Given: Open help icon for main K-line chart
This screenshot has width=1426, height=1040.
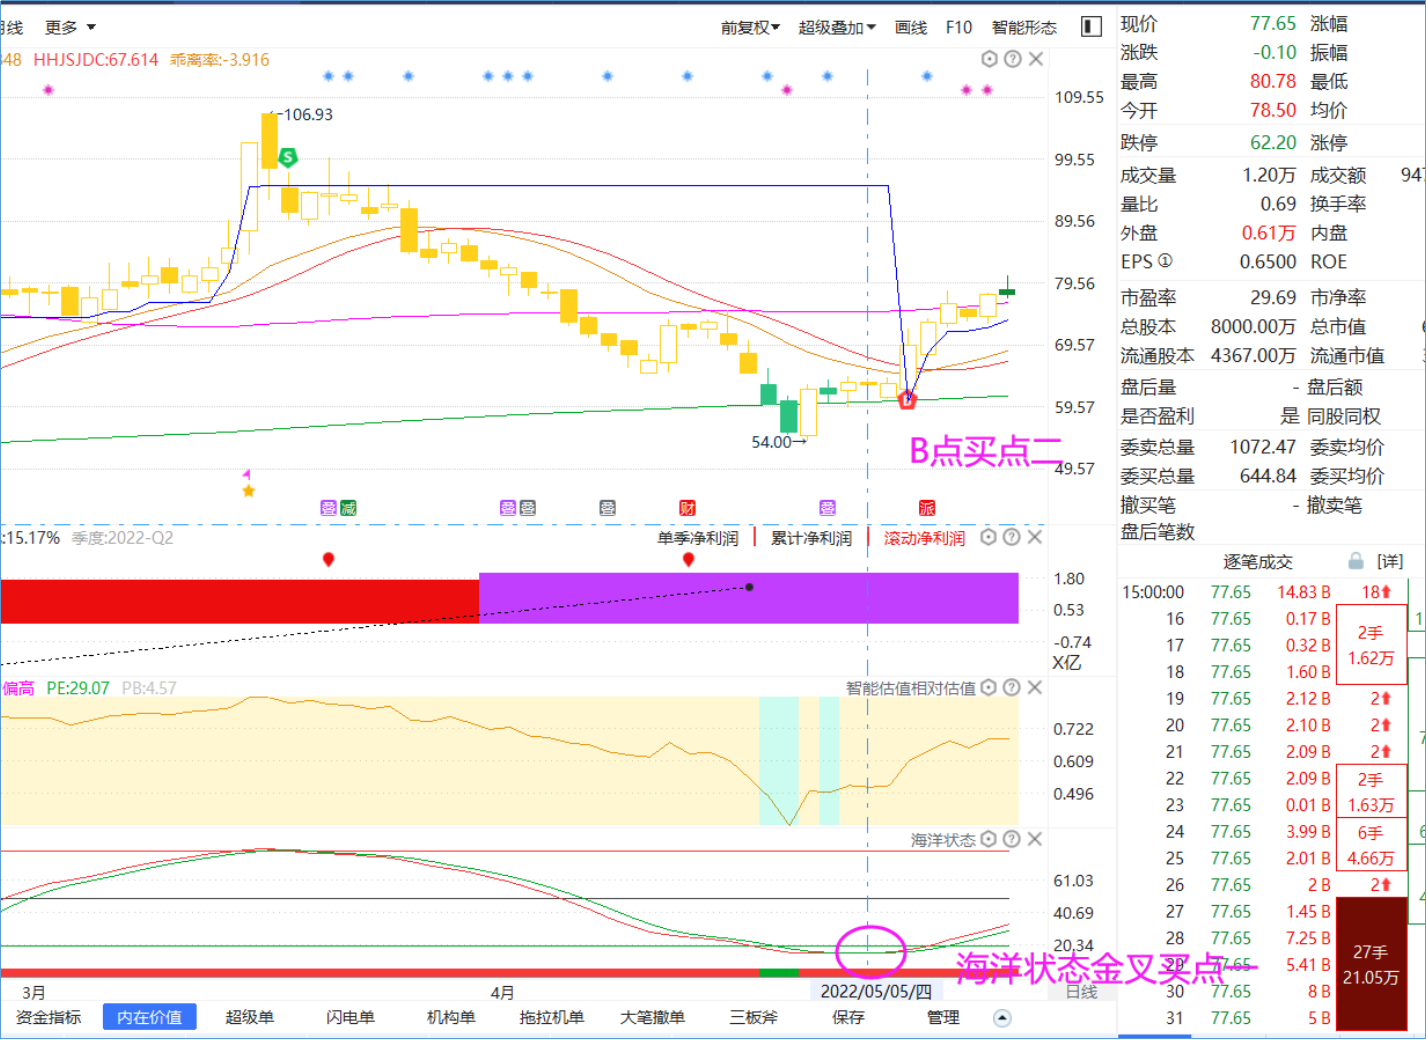Looking at the screenshot, I should coord(1012,59).
